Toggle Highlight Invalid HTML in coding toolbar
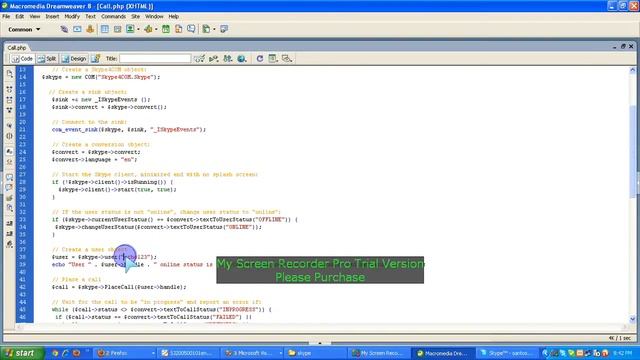The width and height of the screenshot is (640, 360). click(x=9, y=162)
